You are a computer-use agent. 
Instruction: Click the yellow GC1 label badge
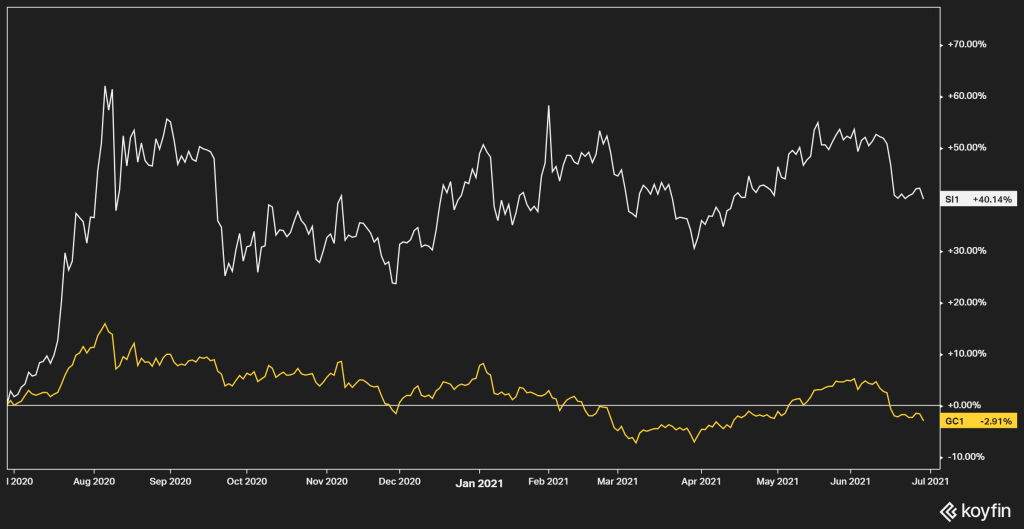955,421
